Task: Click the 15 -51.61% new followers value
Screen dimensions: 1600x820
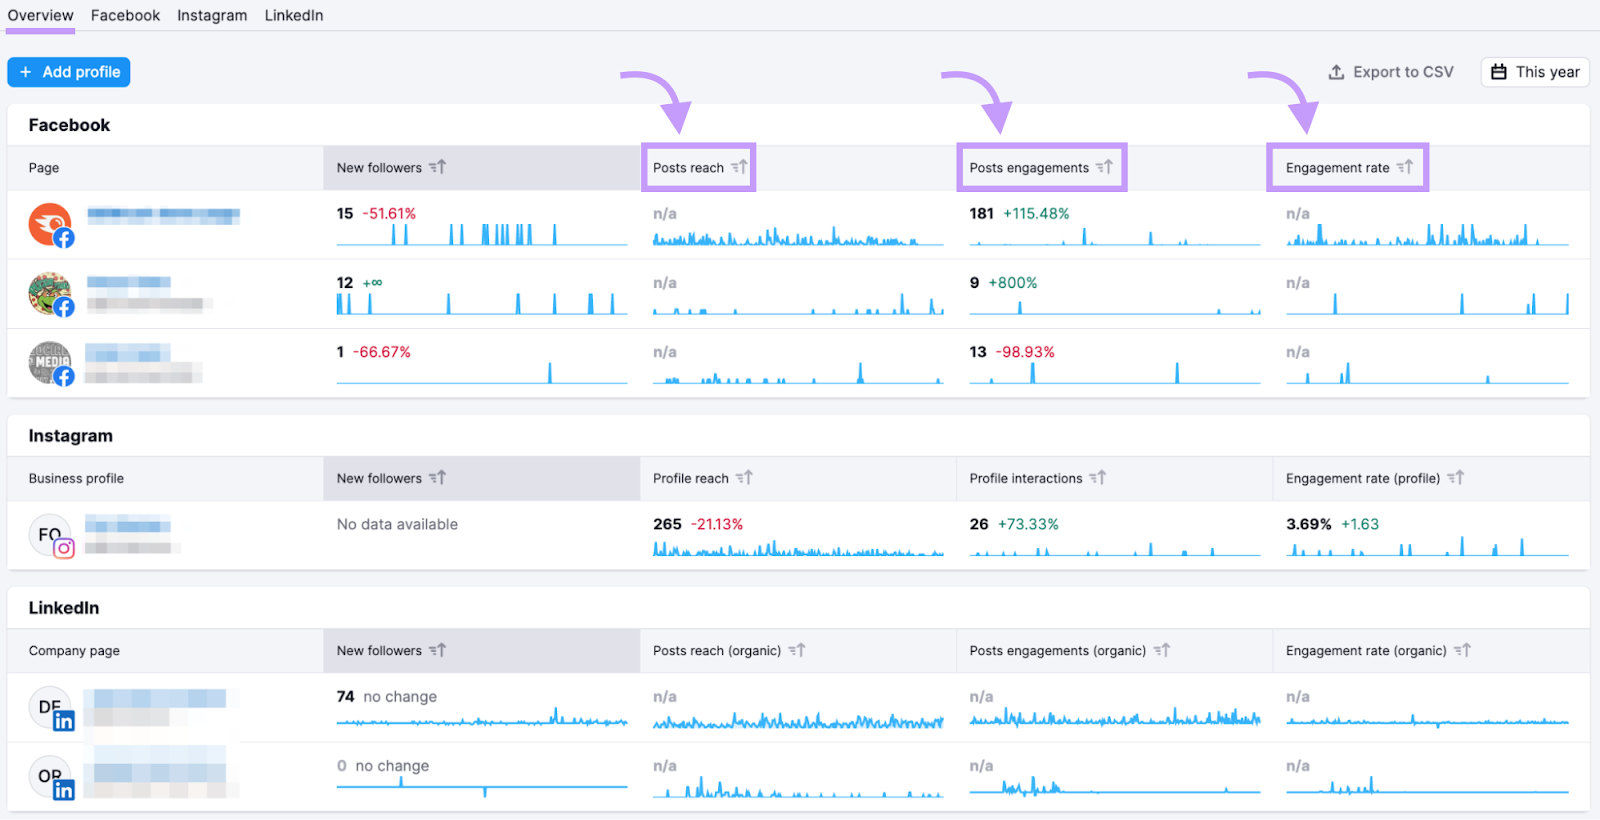Action: point(376,213)
